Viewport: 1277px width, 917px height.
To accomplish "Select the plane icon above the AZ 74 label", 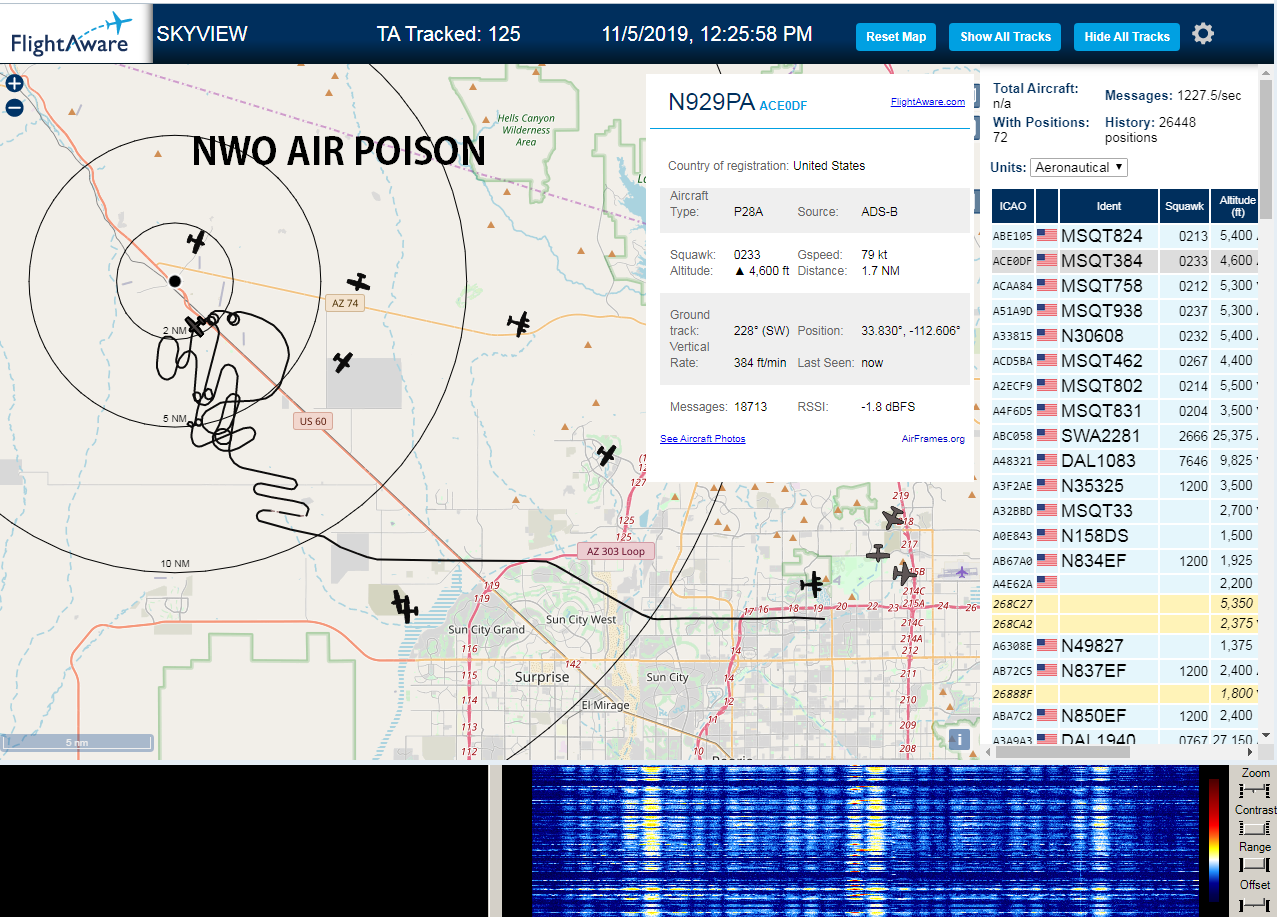I will (358, 283).
